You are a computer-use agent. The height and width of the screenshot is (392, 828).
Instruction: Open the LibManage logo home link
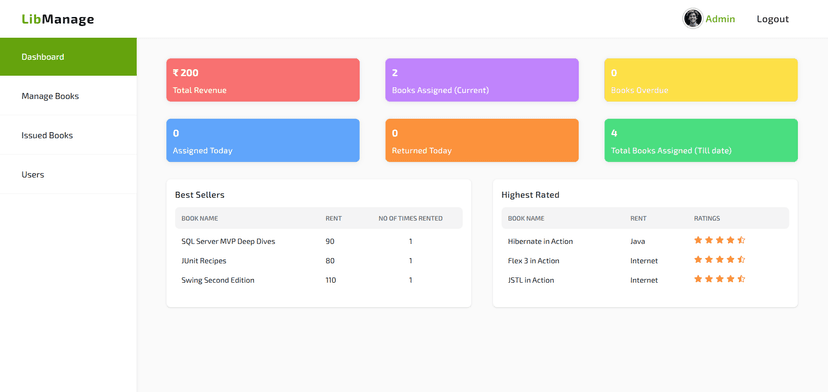[x=58, y=19]
